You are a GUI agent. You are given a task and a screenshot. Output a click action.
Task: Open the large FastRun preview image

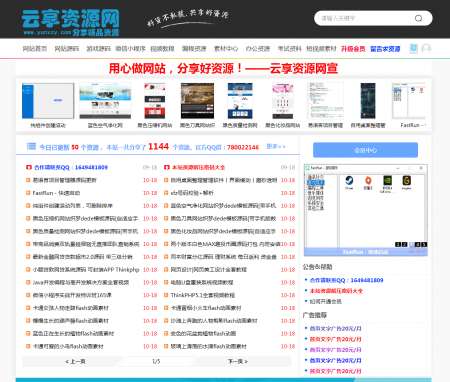click(366, 210)
